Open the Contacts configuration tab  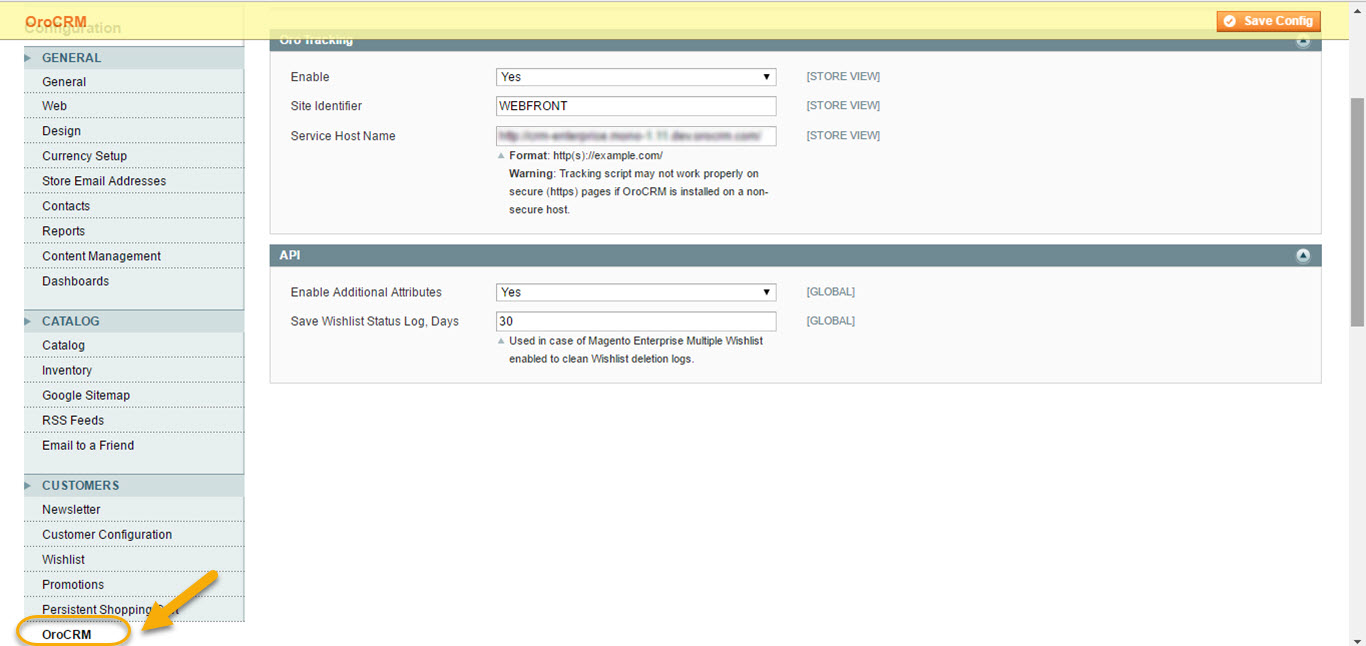pos(134,206)
